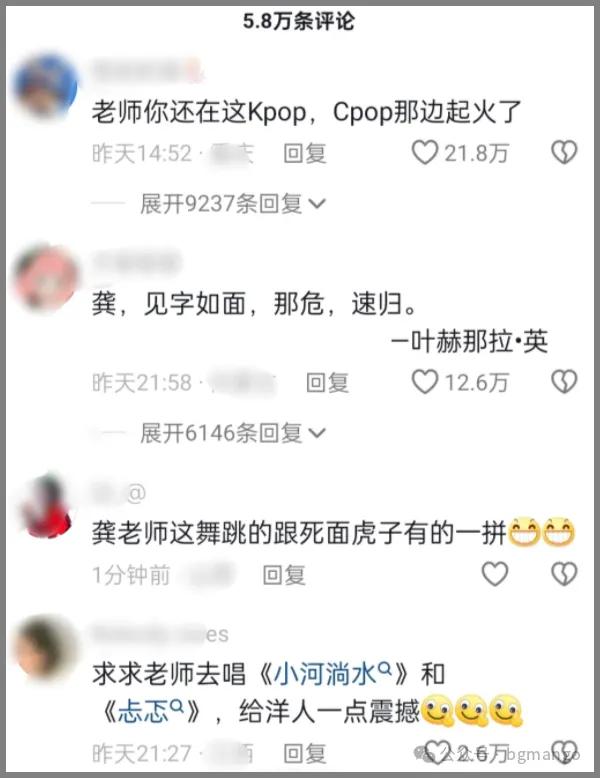600x778 pixels.
Task: Open the red-clothed avatar of third commenter
Action: click(47, 506)
